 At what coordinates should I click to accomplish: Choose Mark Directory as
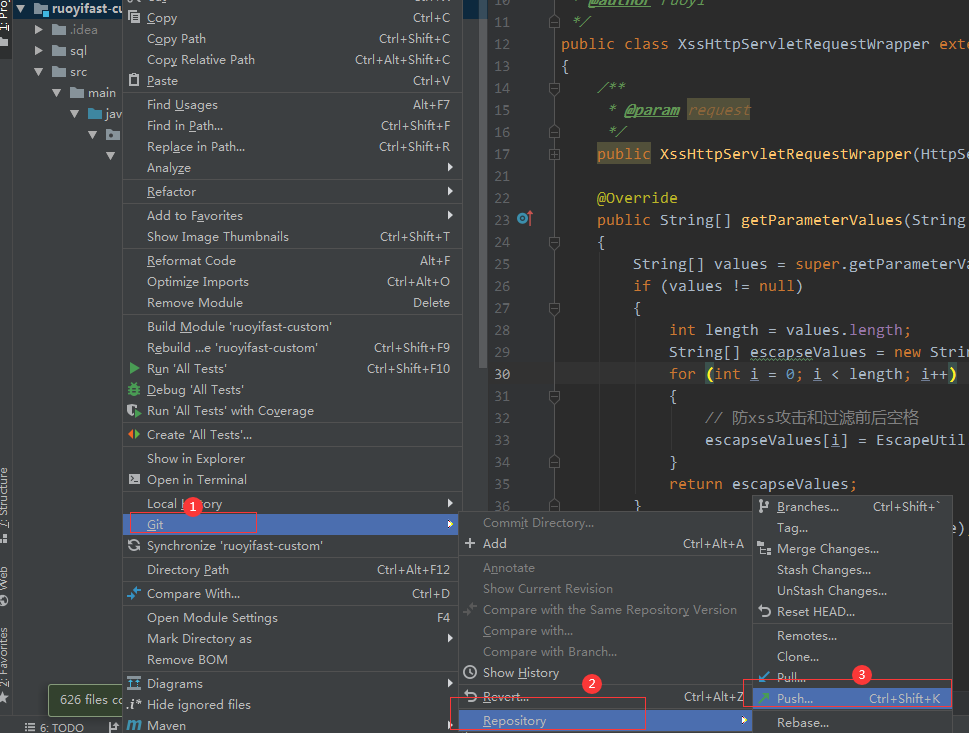tap(292, 638)
